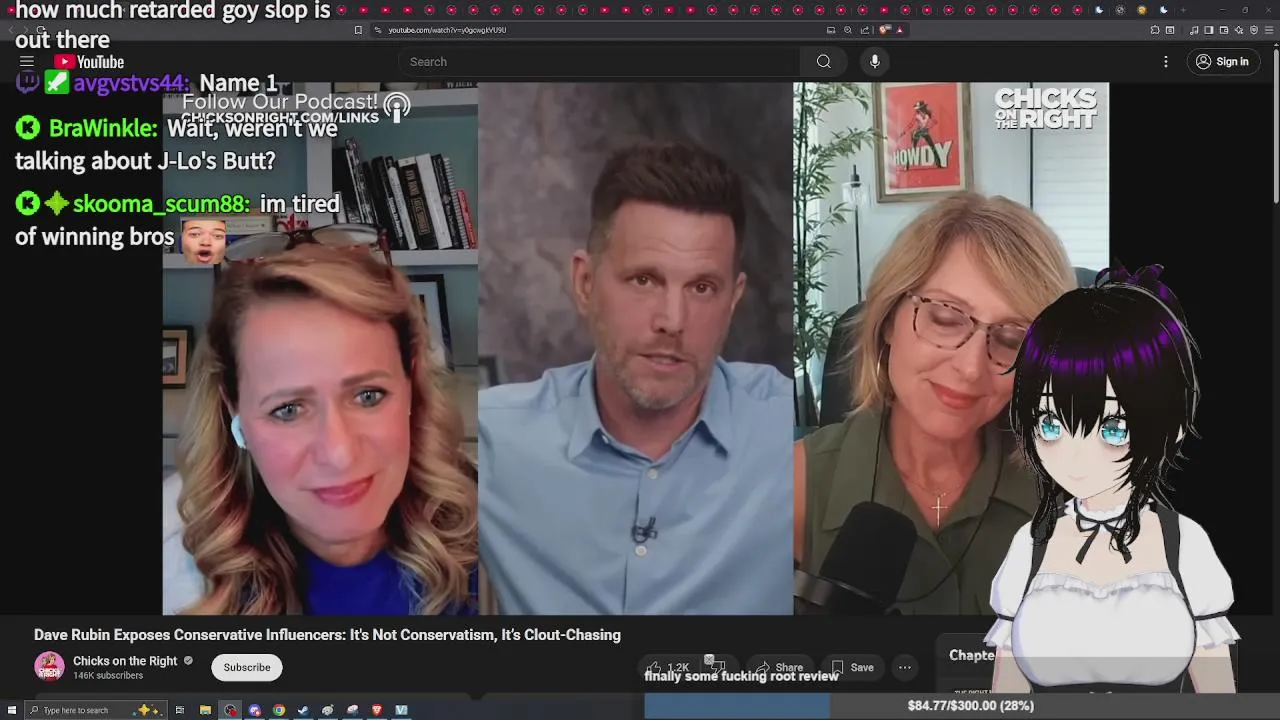Screen dimensions: 1280x720
Task: Bookmark page using icon left of URL
Action: coord(358,30)
